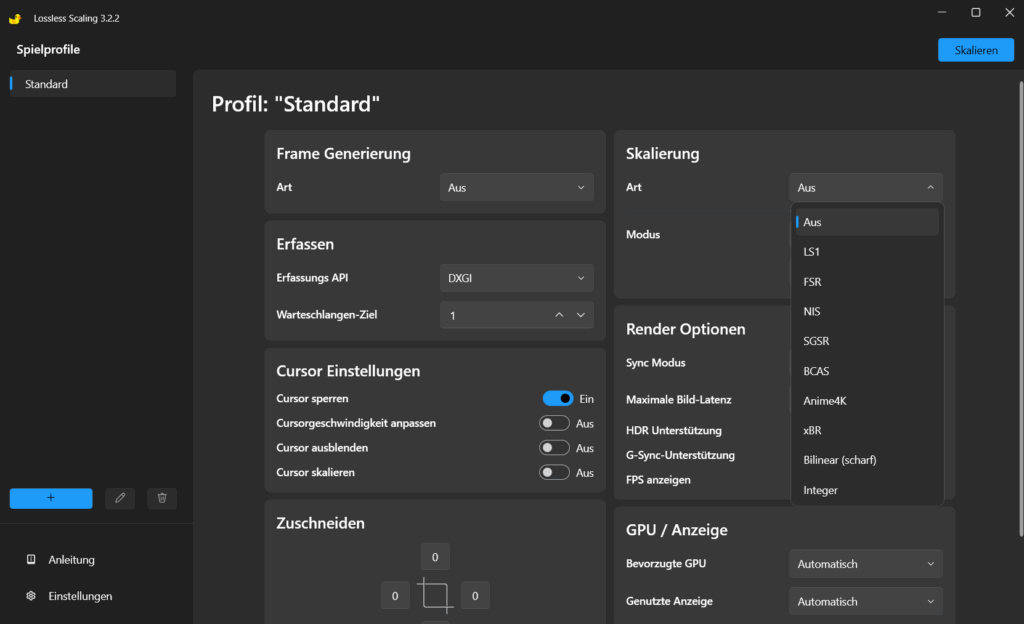Maximize the Lossless Scaling window
This screenshot has height=624, width=1024.
(976, 12)
